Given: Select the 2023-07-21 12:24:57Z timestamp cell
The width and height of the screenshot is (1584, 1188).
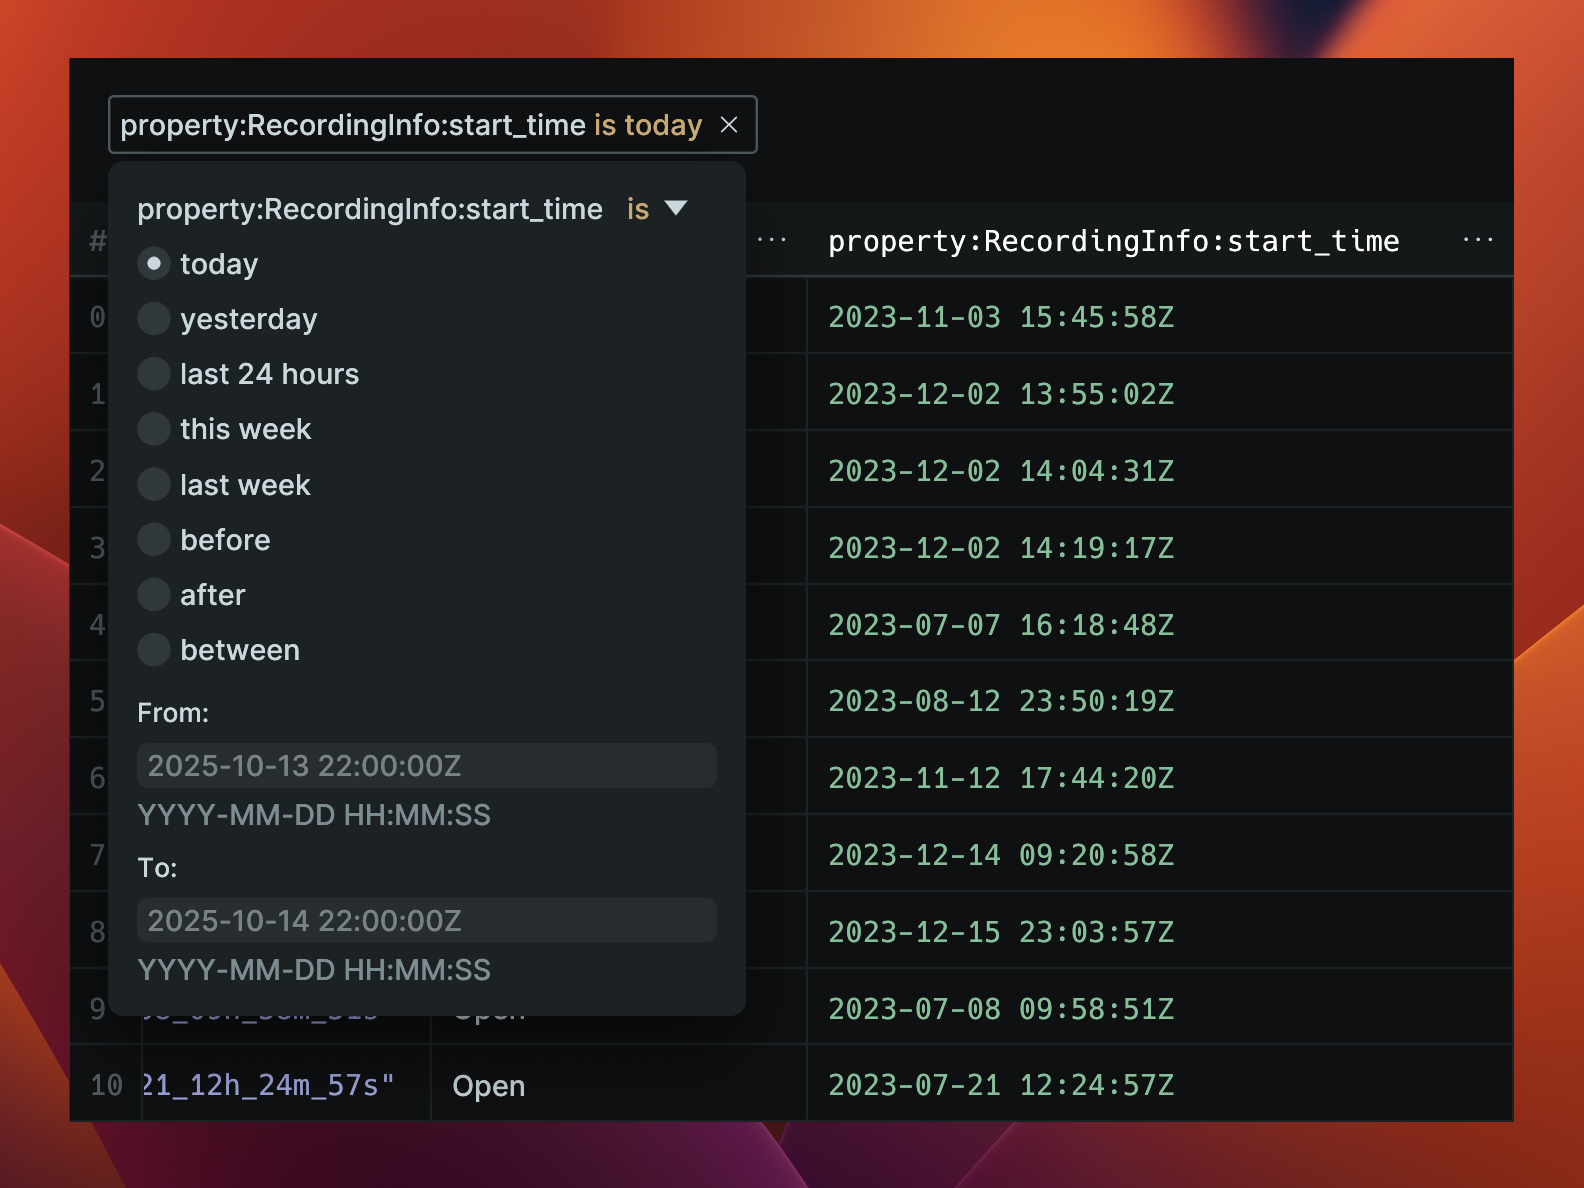Looking at the screenshot, I should click(x=1001, y=1085).
